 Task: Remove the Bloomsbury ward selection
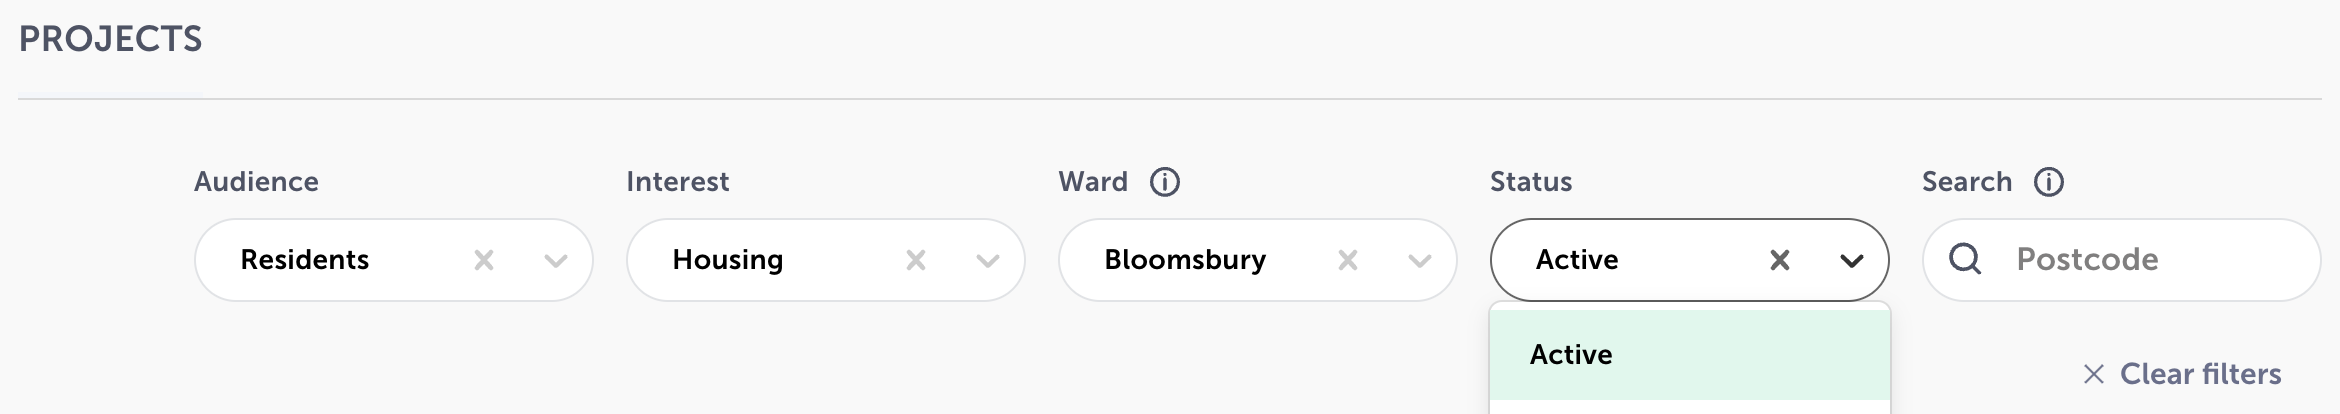point(1348,260)
